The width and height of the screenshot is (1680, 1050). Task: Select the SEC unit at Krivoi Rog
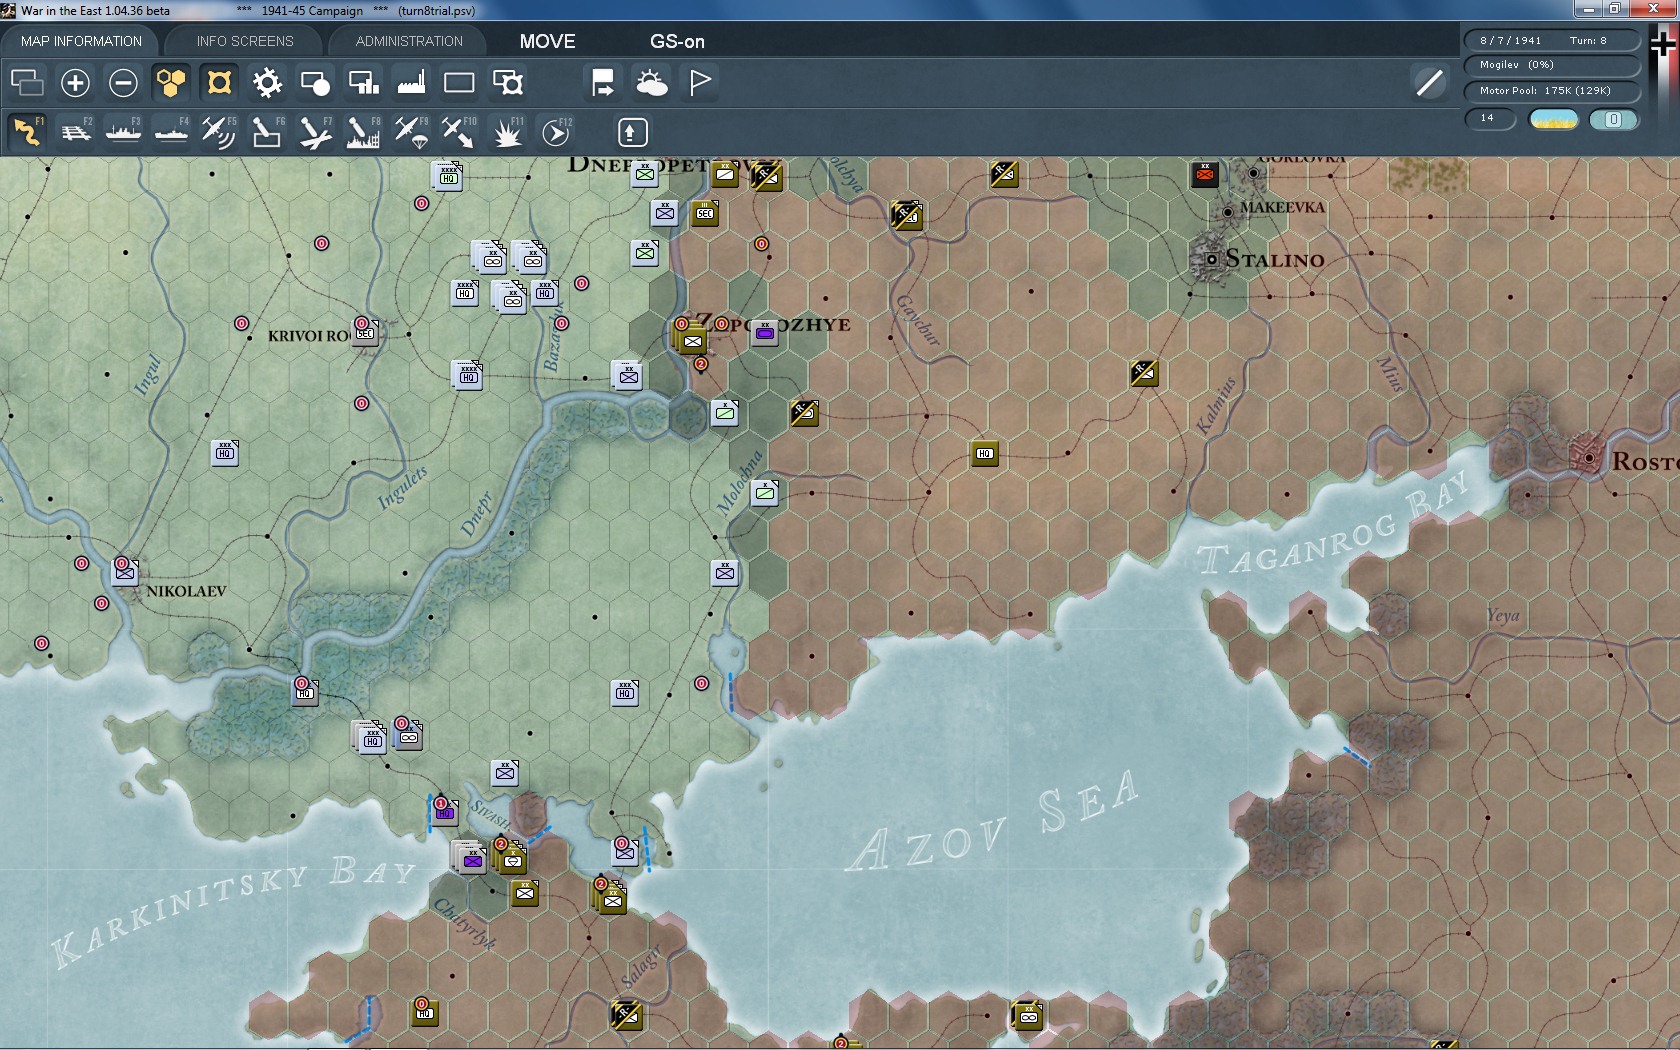[x=365, y=333]
